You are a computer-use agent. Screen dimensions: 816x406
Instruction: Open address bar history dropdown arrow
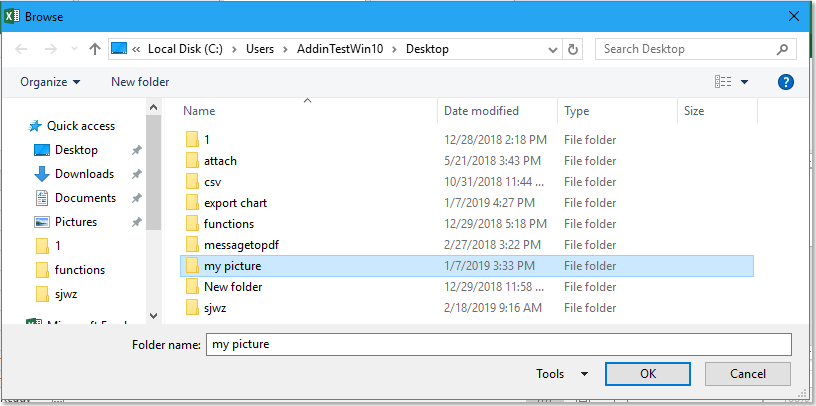tap(551, 49)
